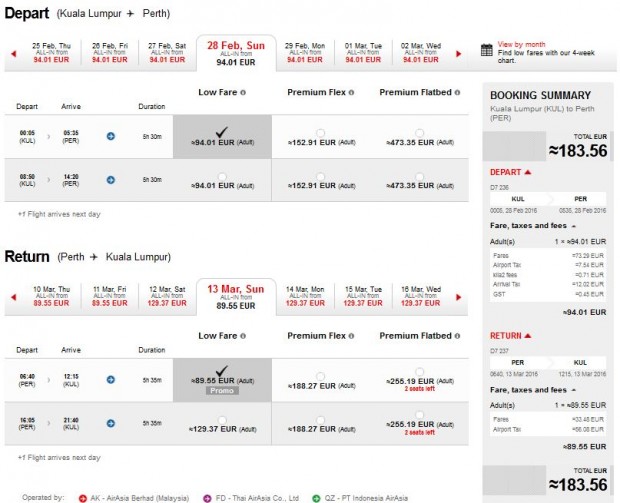Screen dimensions: 620x503
Task: Click the bottom TOTAL EUR 183.56 amount
Action: point(578,485)
